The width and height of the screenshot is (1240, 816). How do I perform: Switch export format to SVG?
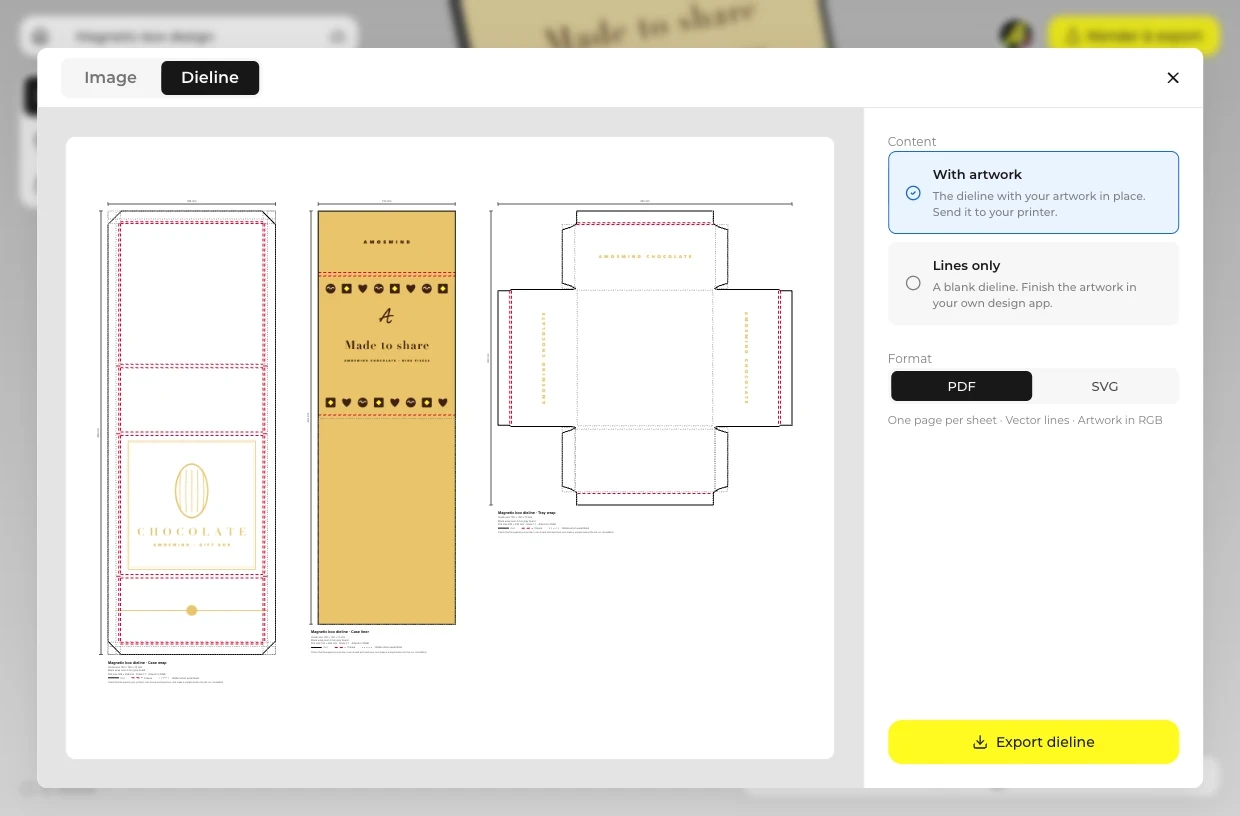(x=1105, y=386)
